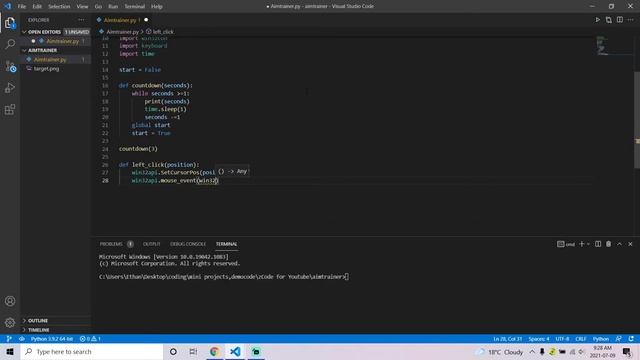Click left_click symbol in the breadcrumb
This screenshot has height=360, width=640.
coord(163,31)
